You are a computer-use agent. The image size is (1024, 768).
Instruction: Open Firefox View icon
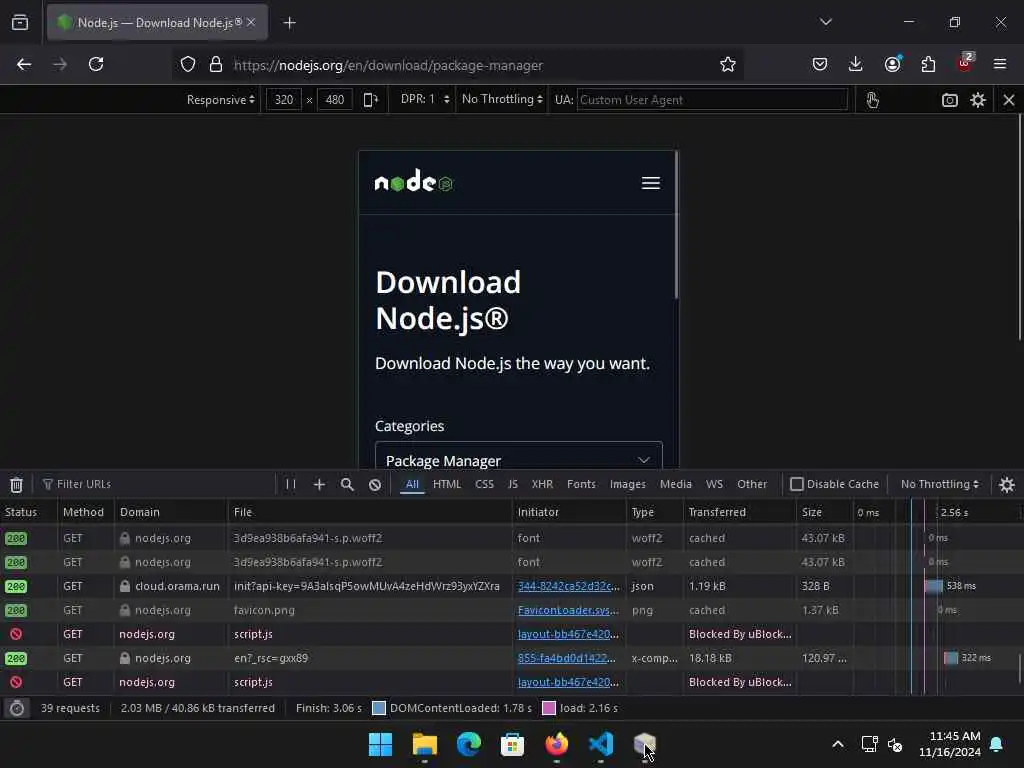20,22
